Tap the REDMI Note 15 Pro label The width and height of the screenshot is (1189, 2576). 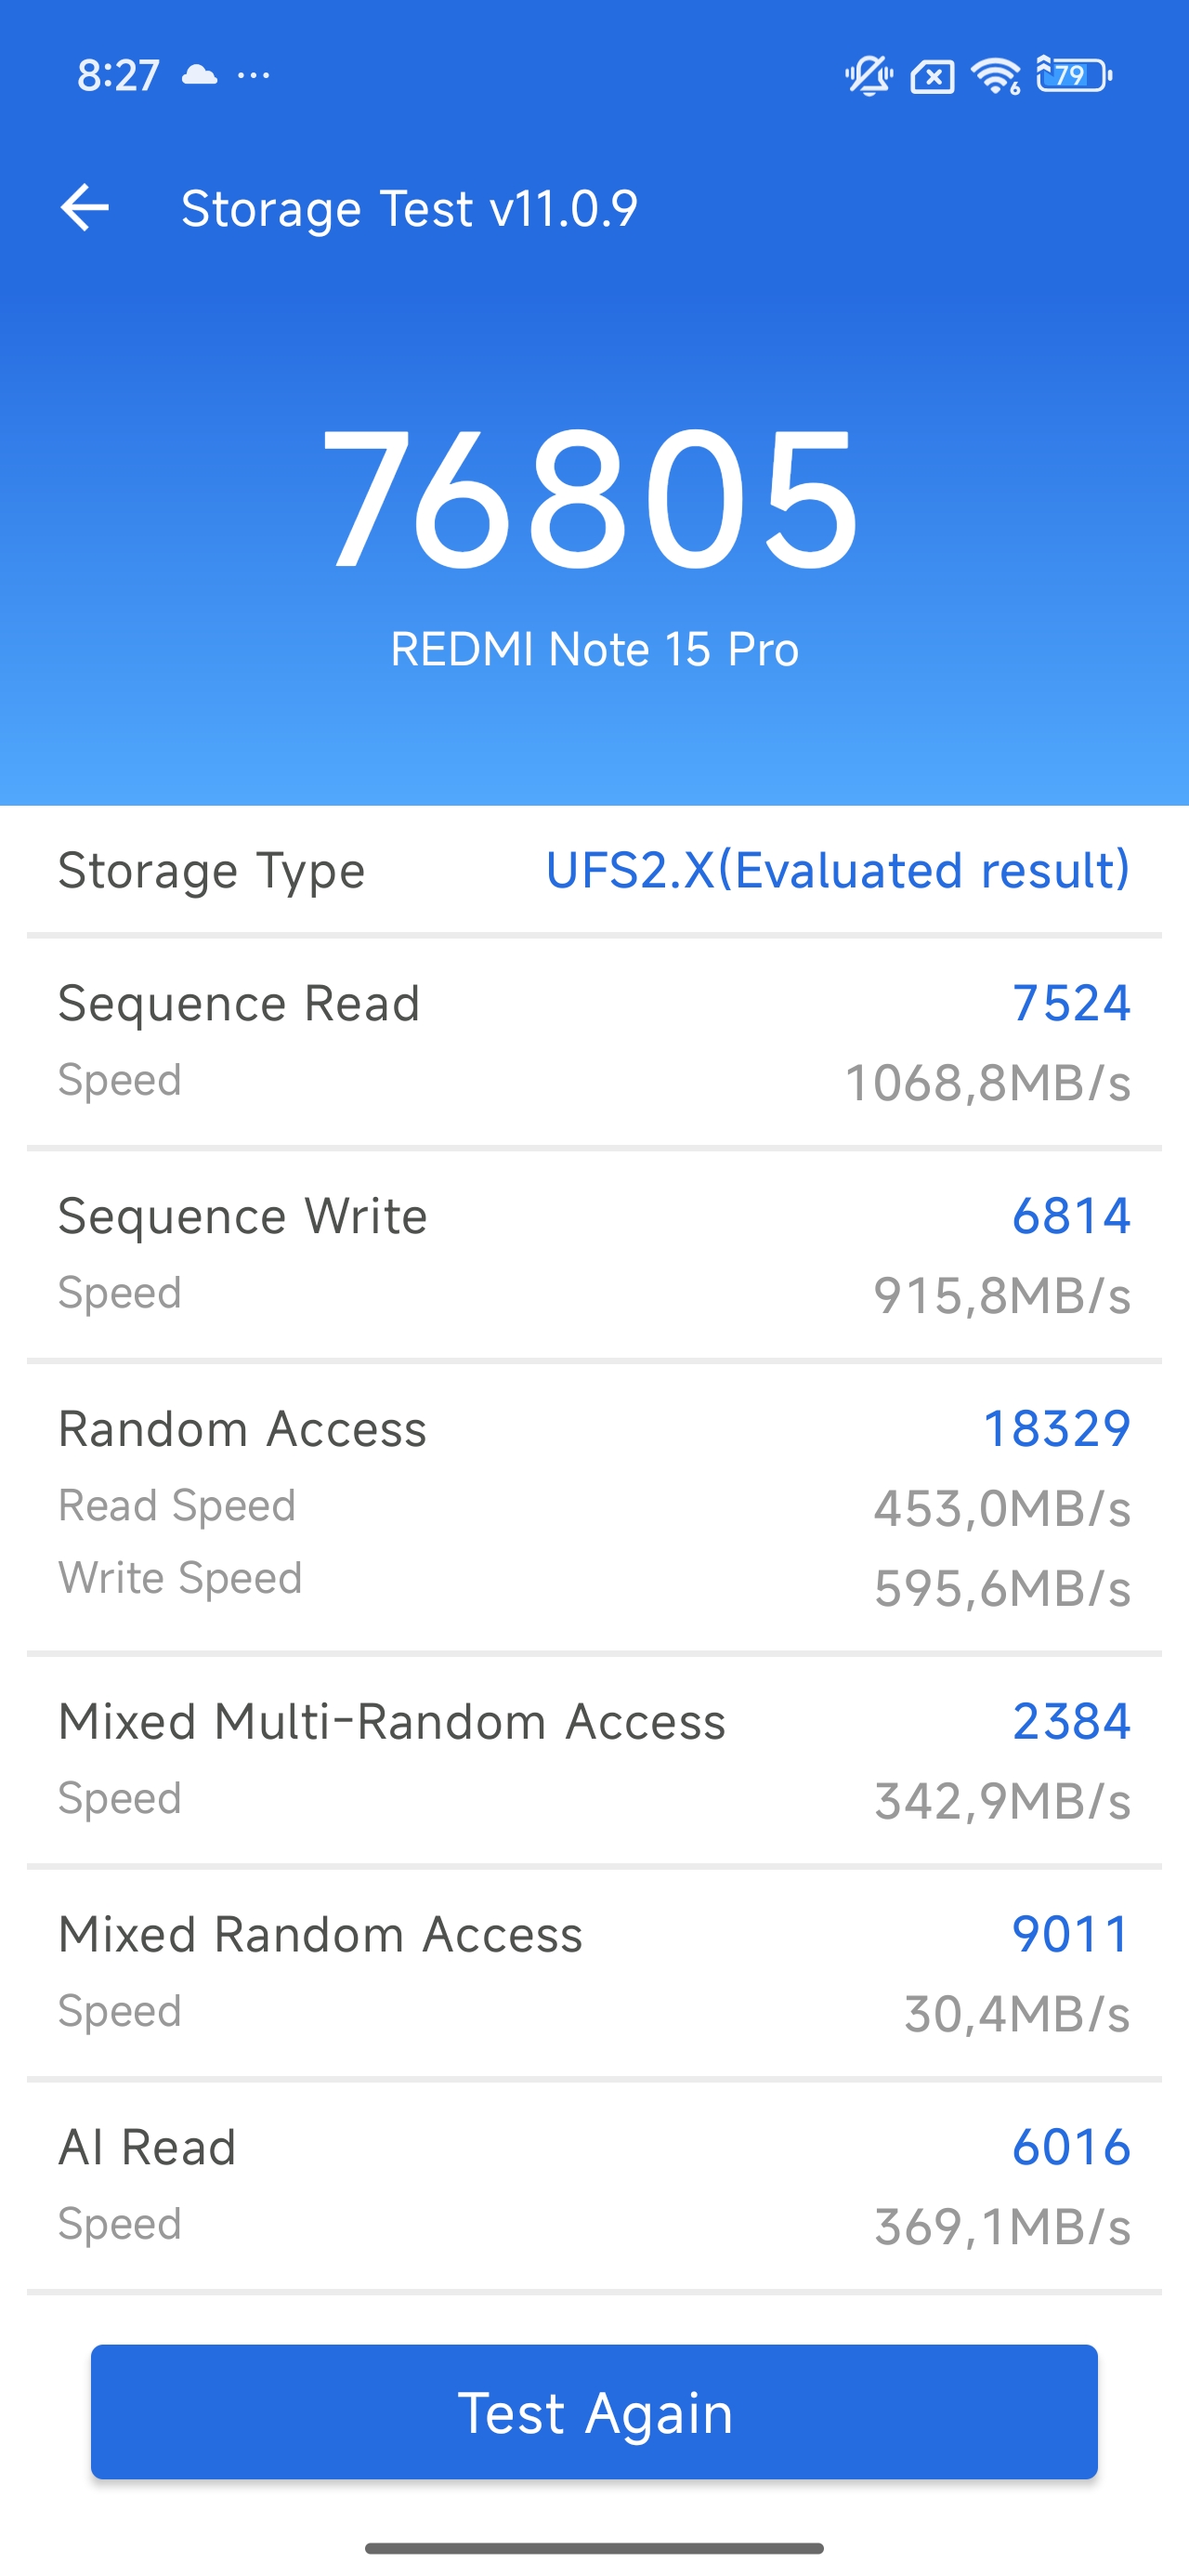point(594,649)
